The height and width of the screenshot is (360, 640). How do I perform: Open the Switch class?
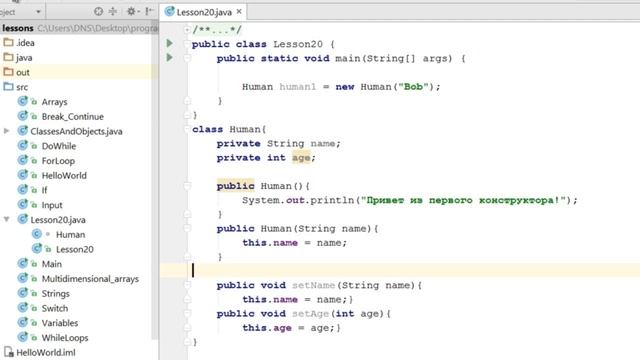55,308
